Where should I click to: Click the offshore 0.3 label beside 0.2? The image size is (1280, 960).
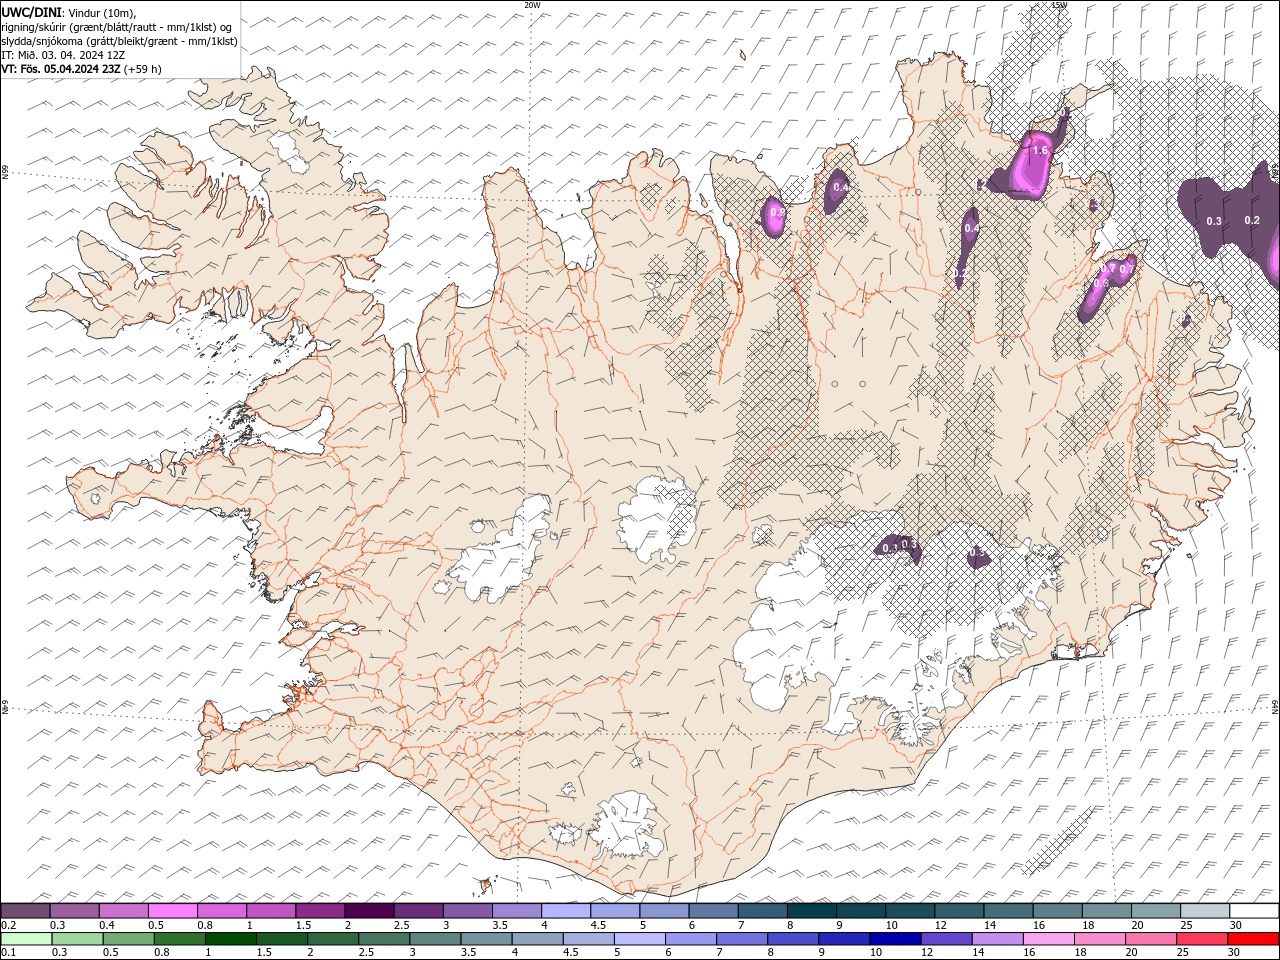click(1214, 221)
